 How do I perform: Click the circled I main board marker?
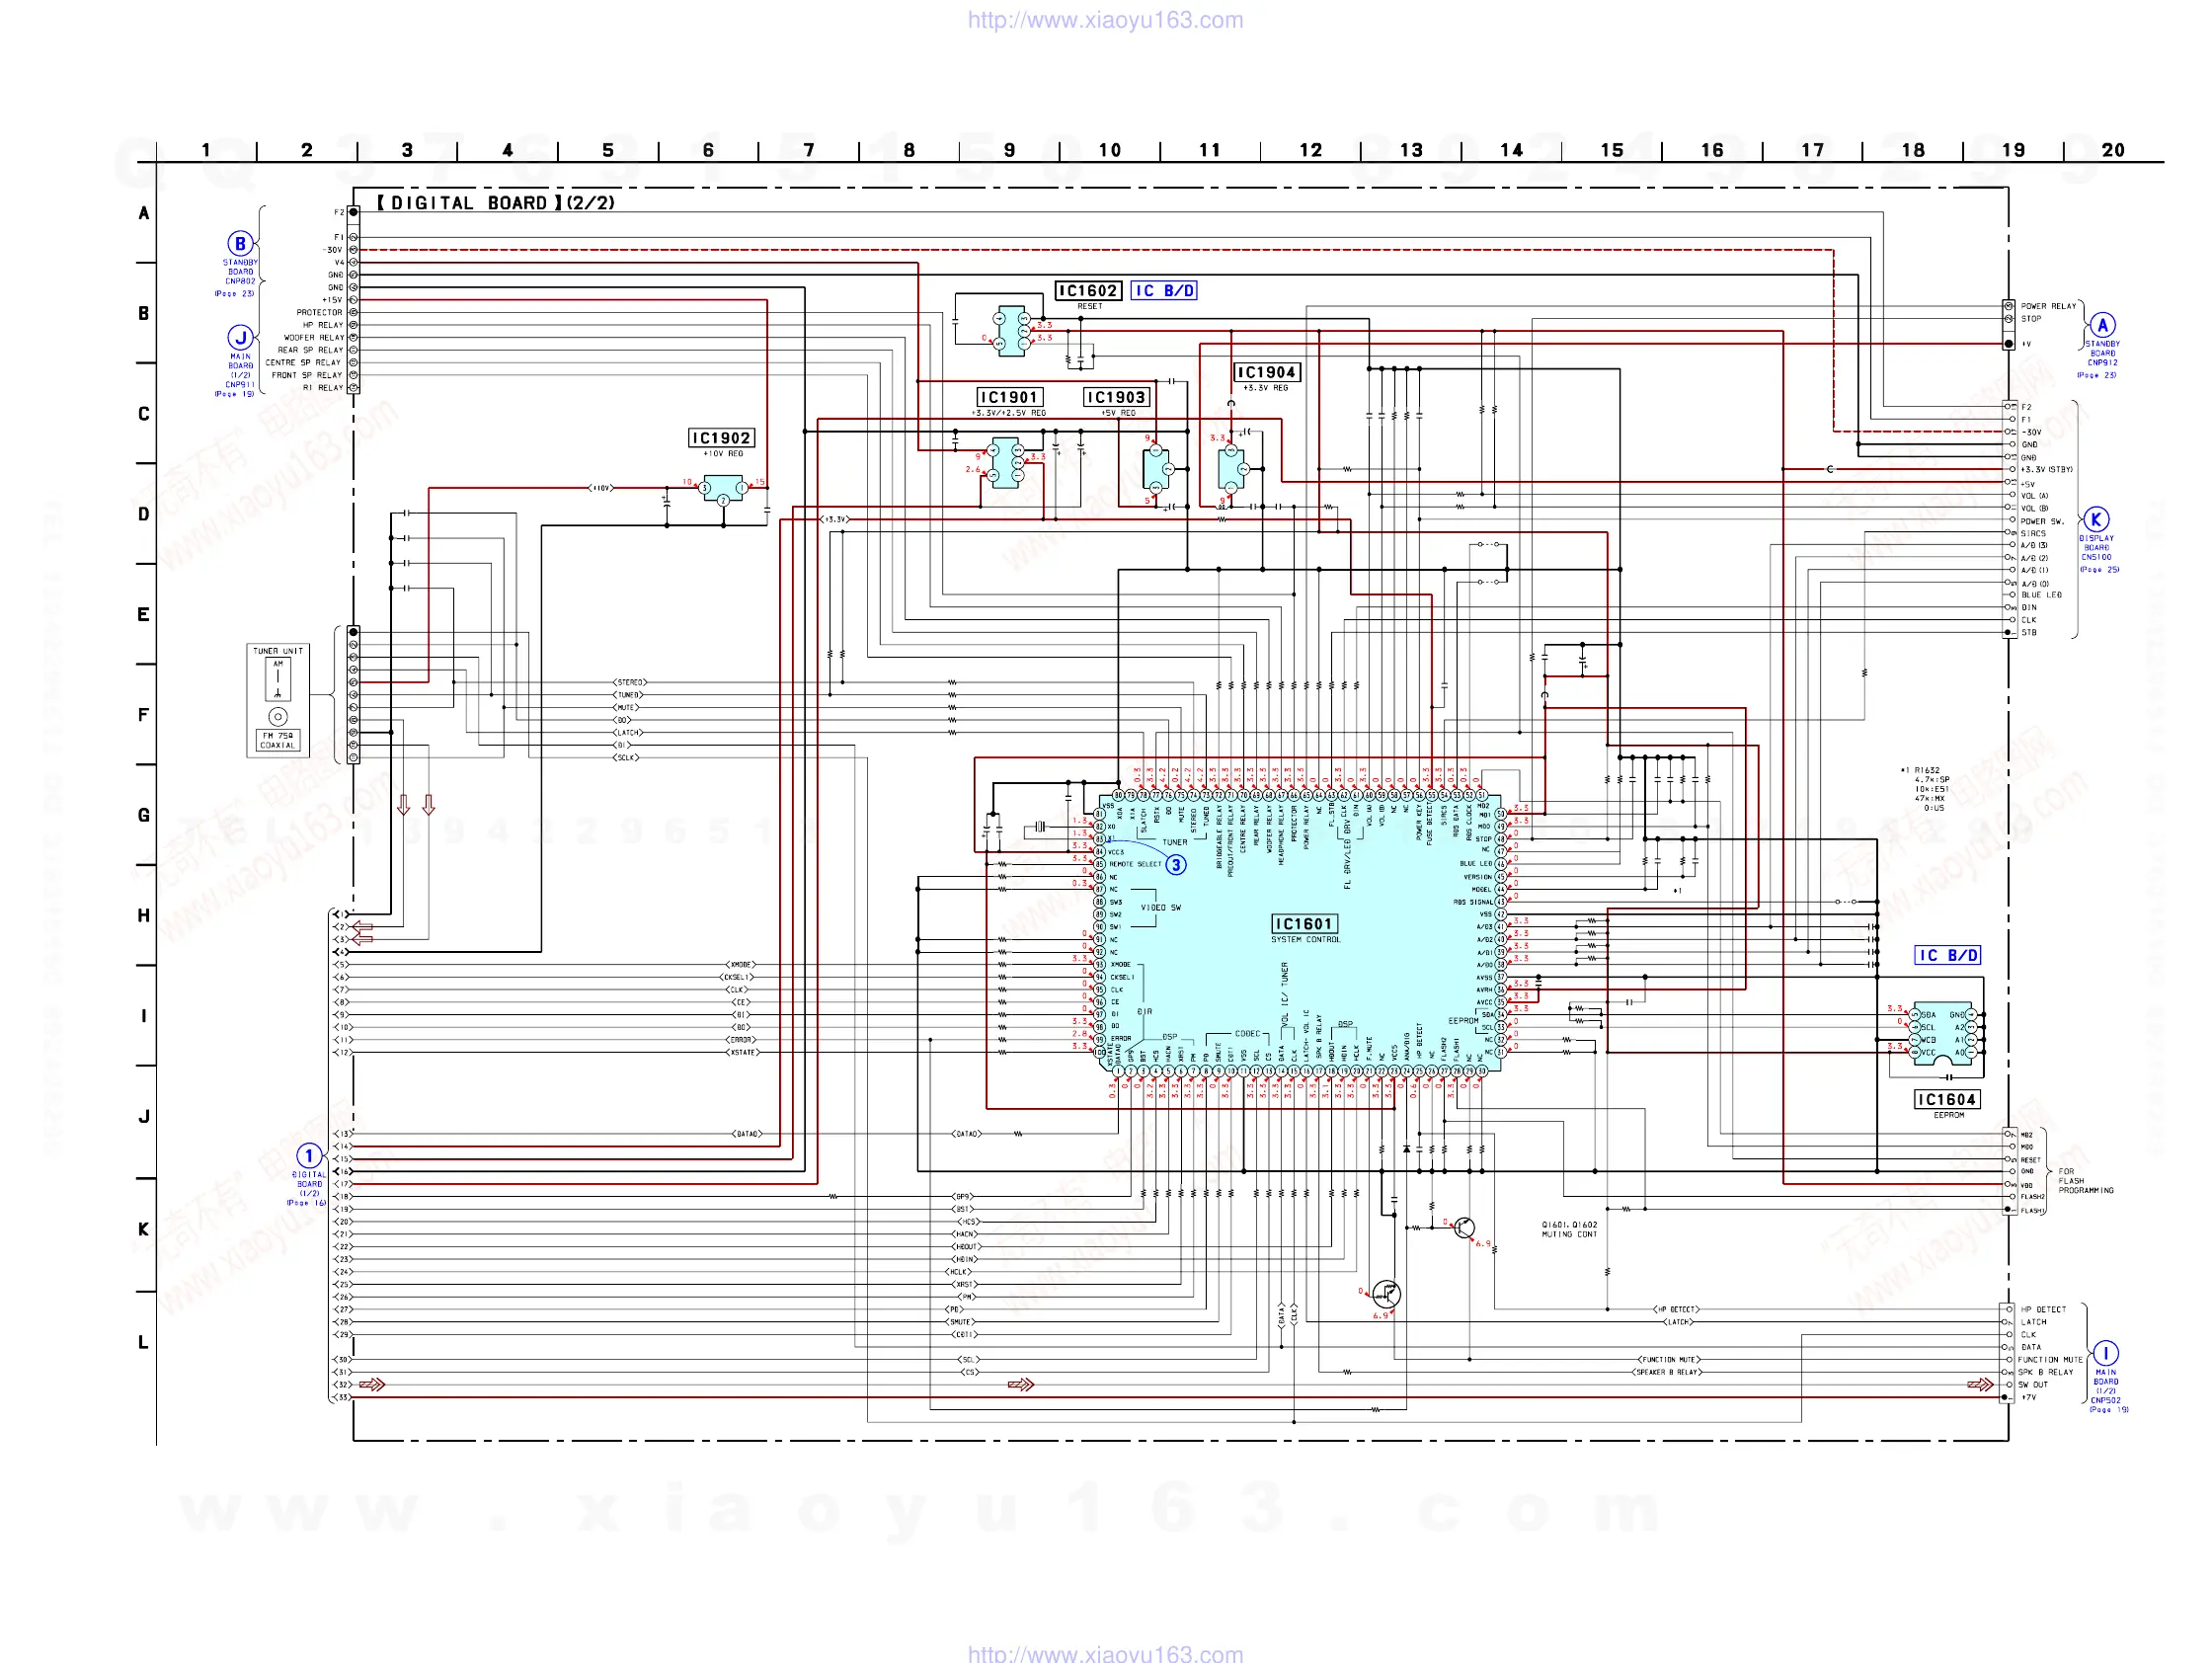pyautogui.click(x=2105, y=1353)
